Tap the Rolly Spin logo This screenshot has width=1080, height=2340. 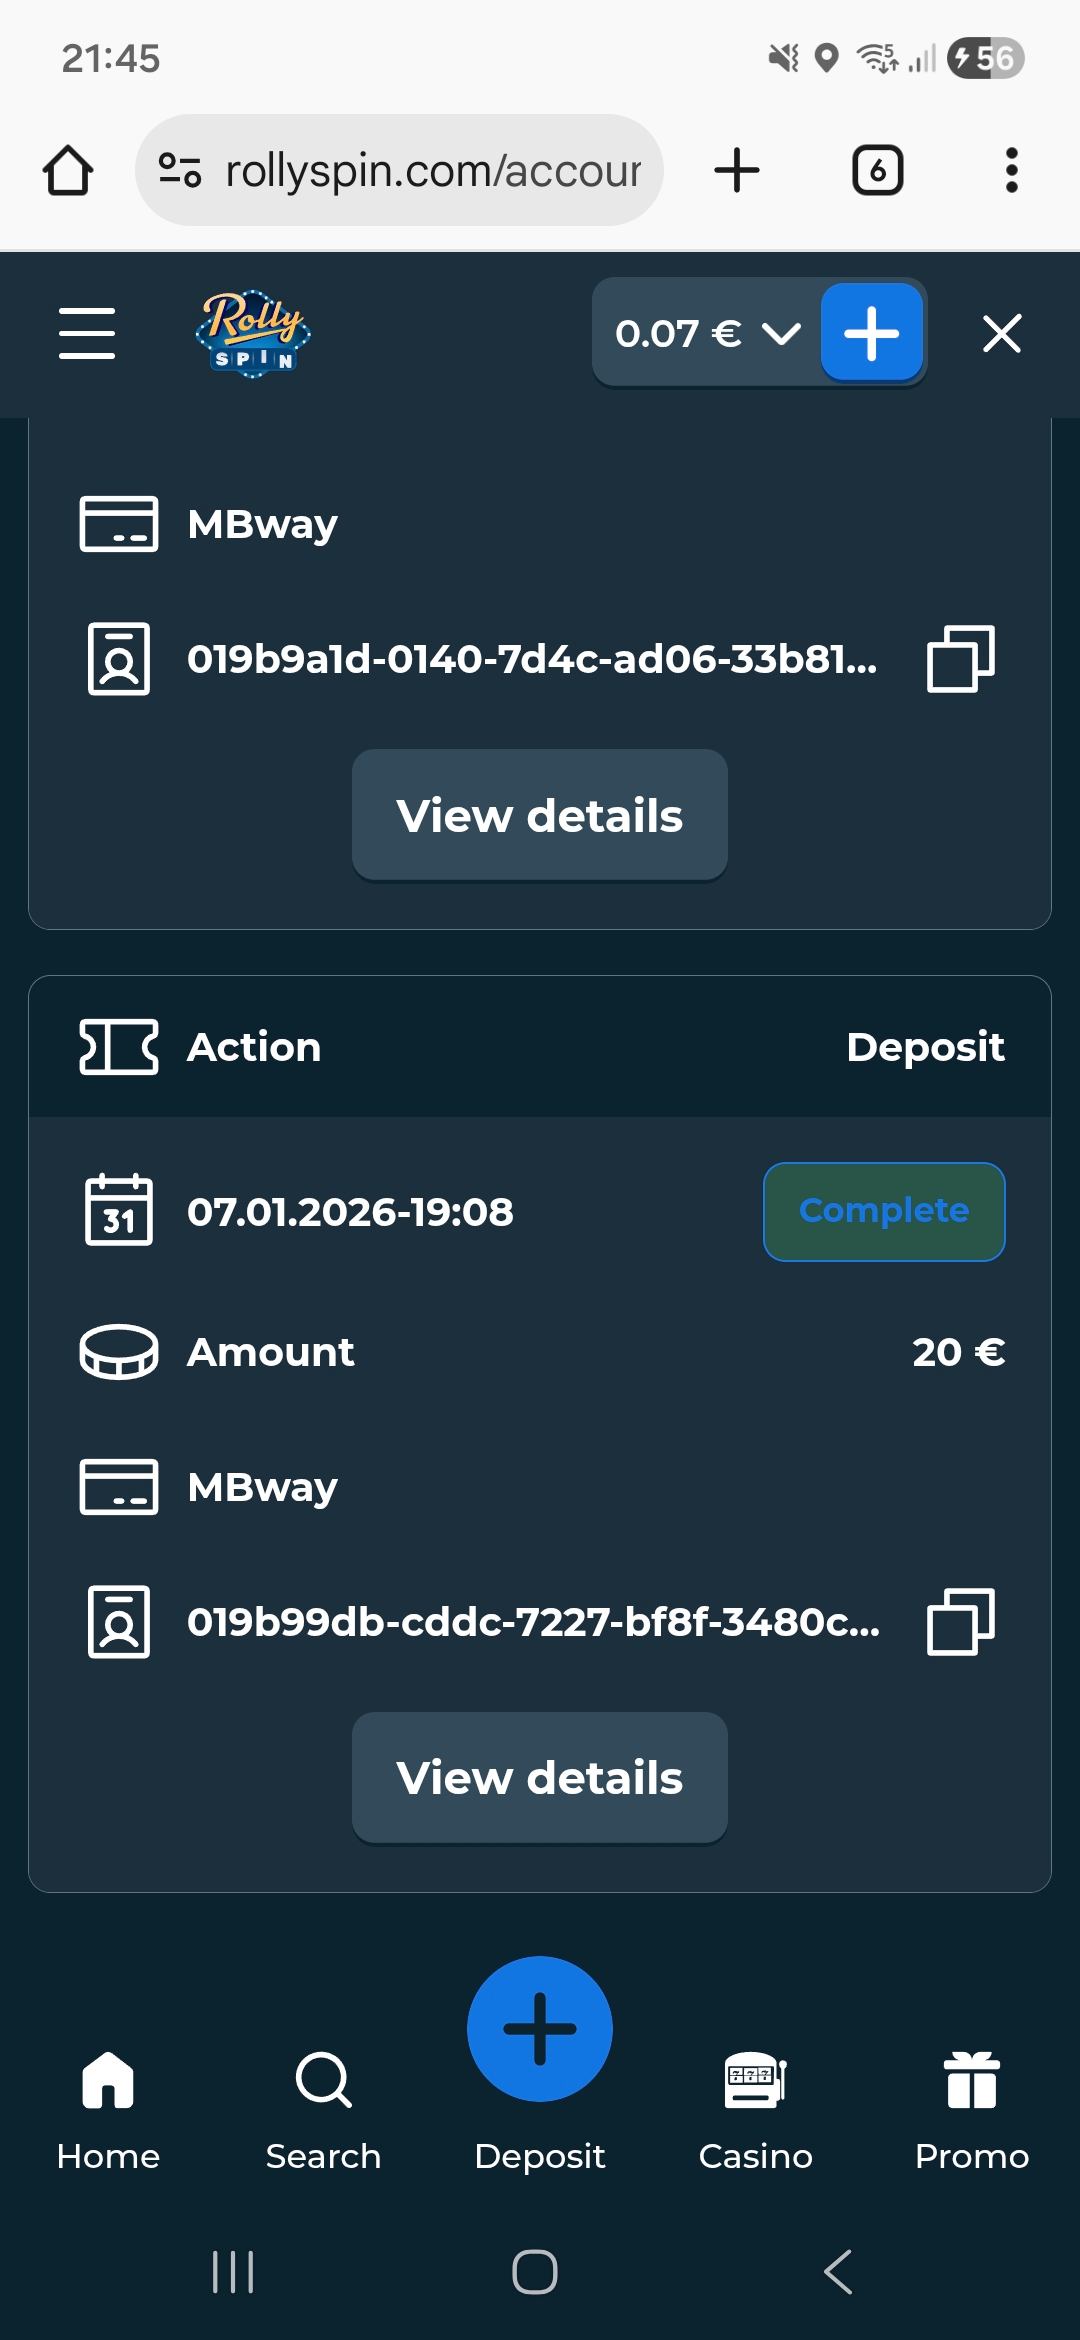pos(253,333)
